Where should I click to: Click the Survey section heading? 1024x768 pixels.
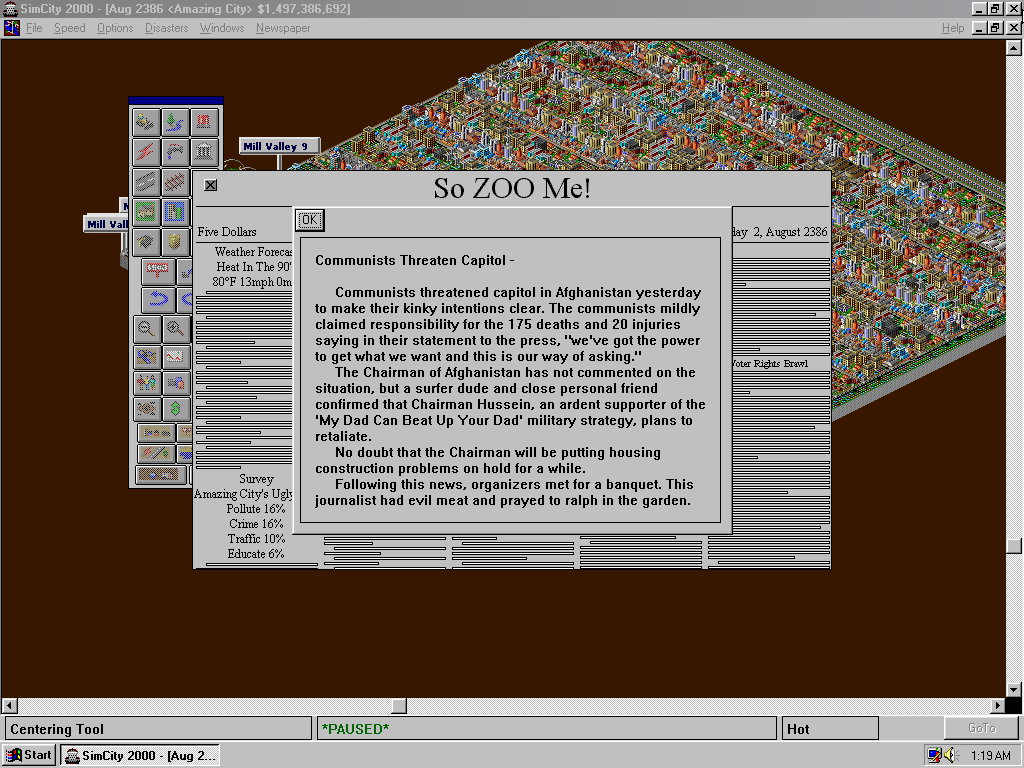(256, 479)
